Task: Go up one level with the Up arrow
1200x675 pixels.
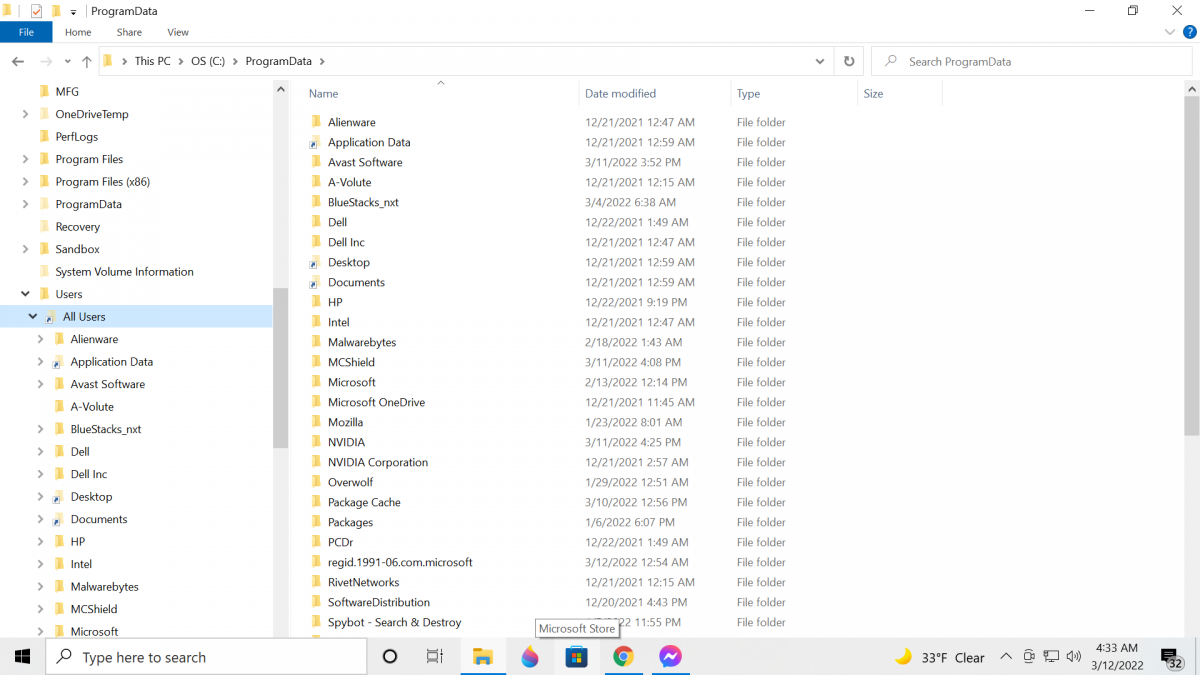Action: click(87, 61)
